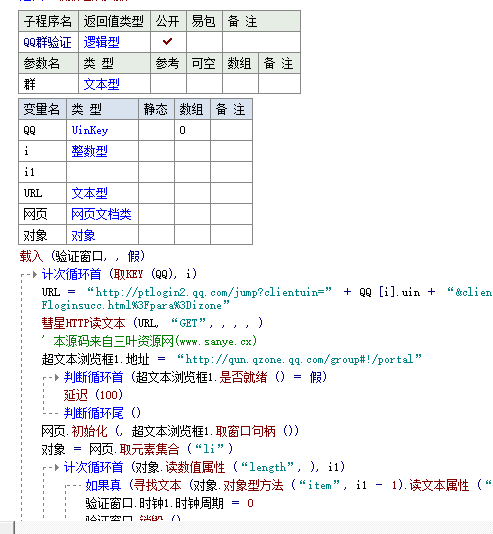
Task: Collapse the 判断循环首 loop arrow
Action: coord(57,377)
